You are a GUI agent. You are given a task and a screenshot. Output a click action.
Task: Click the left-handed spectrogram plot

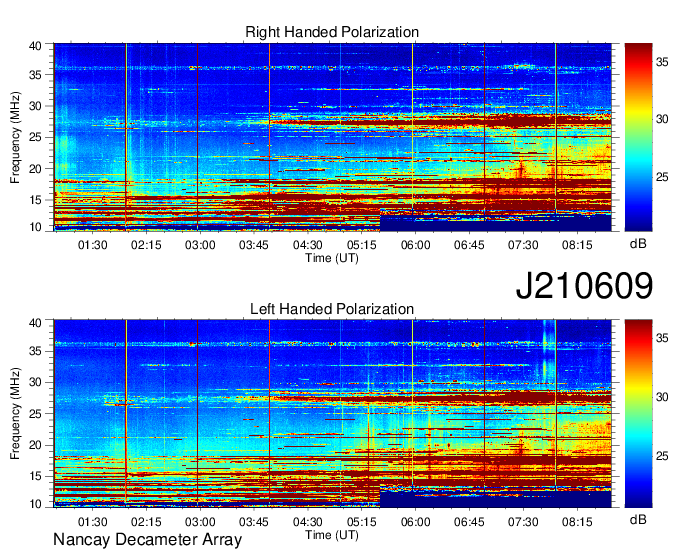pos(333,414)
